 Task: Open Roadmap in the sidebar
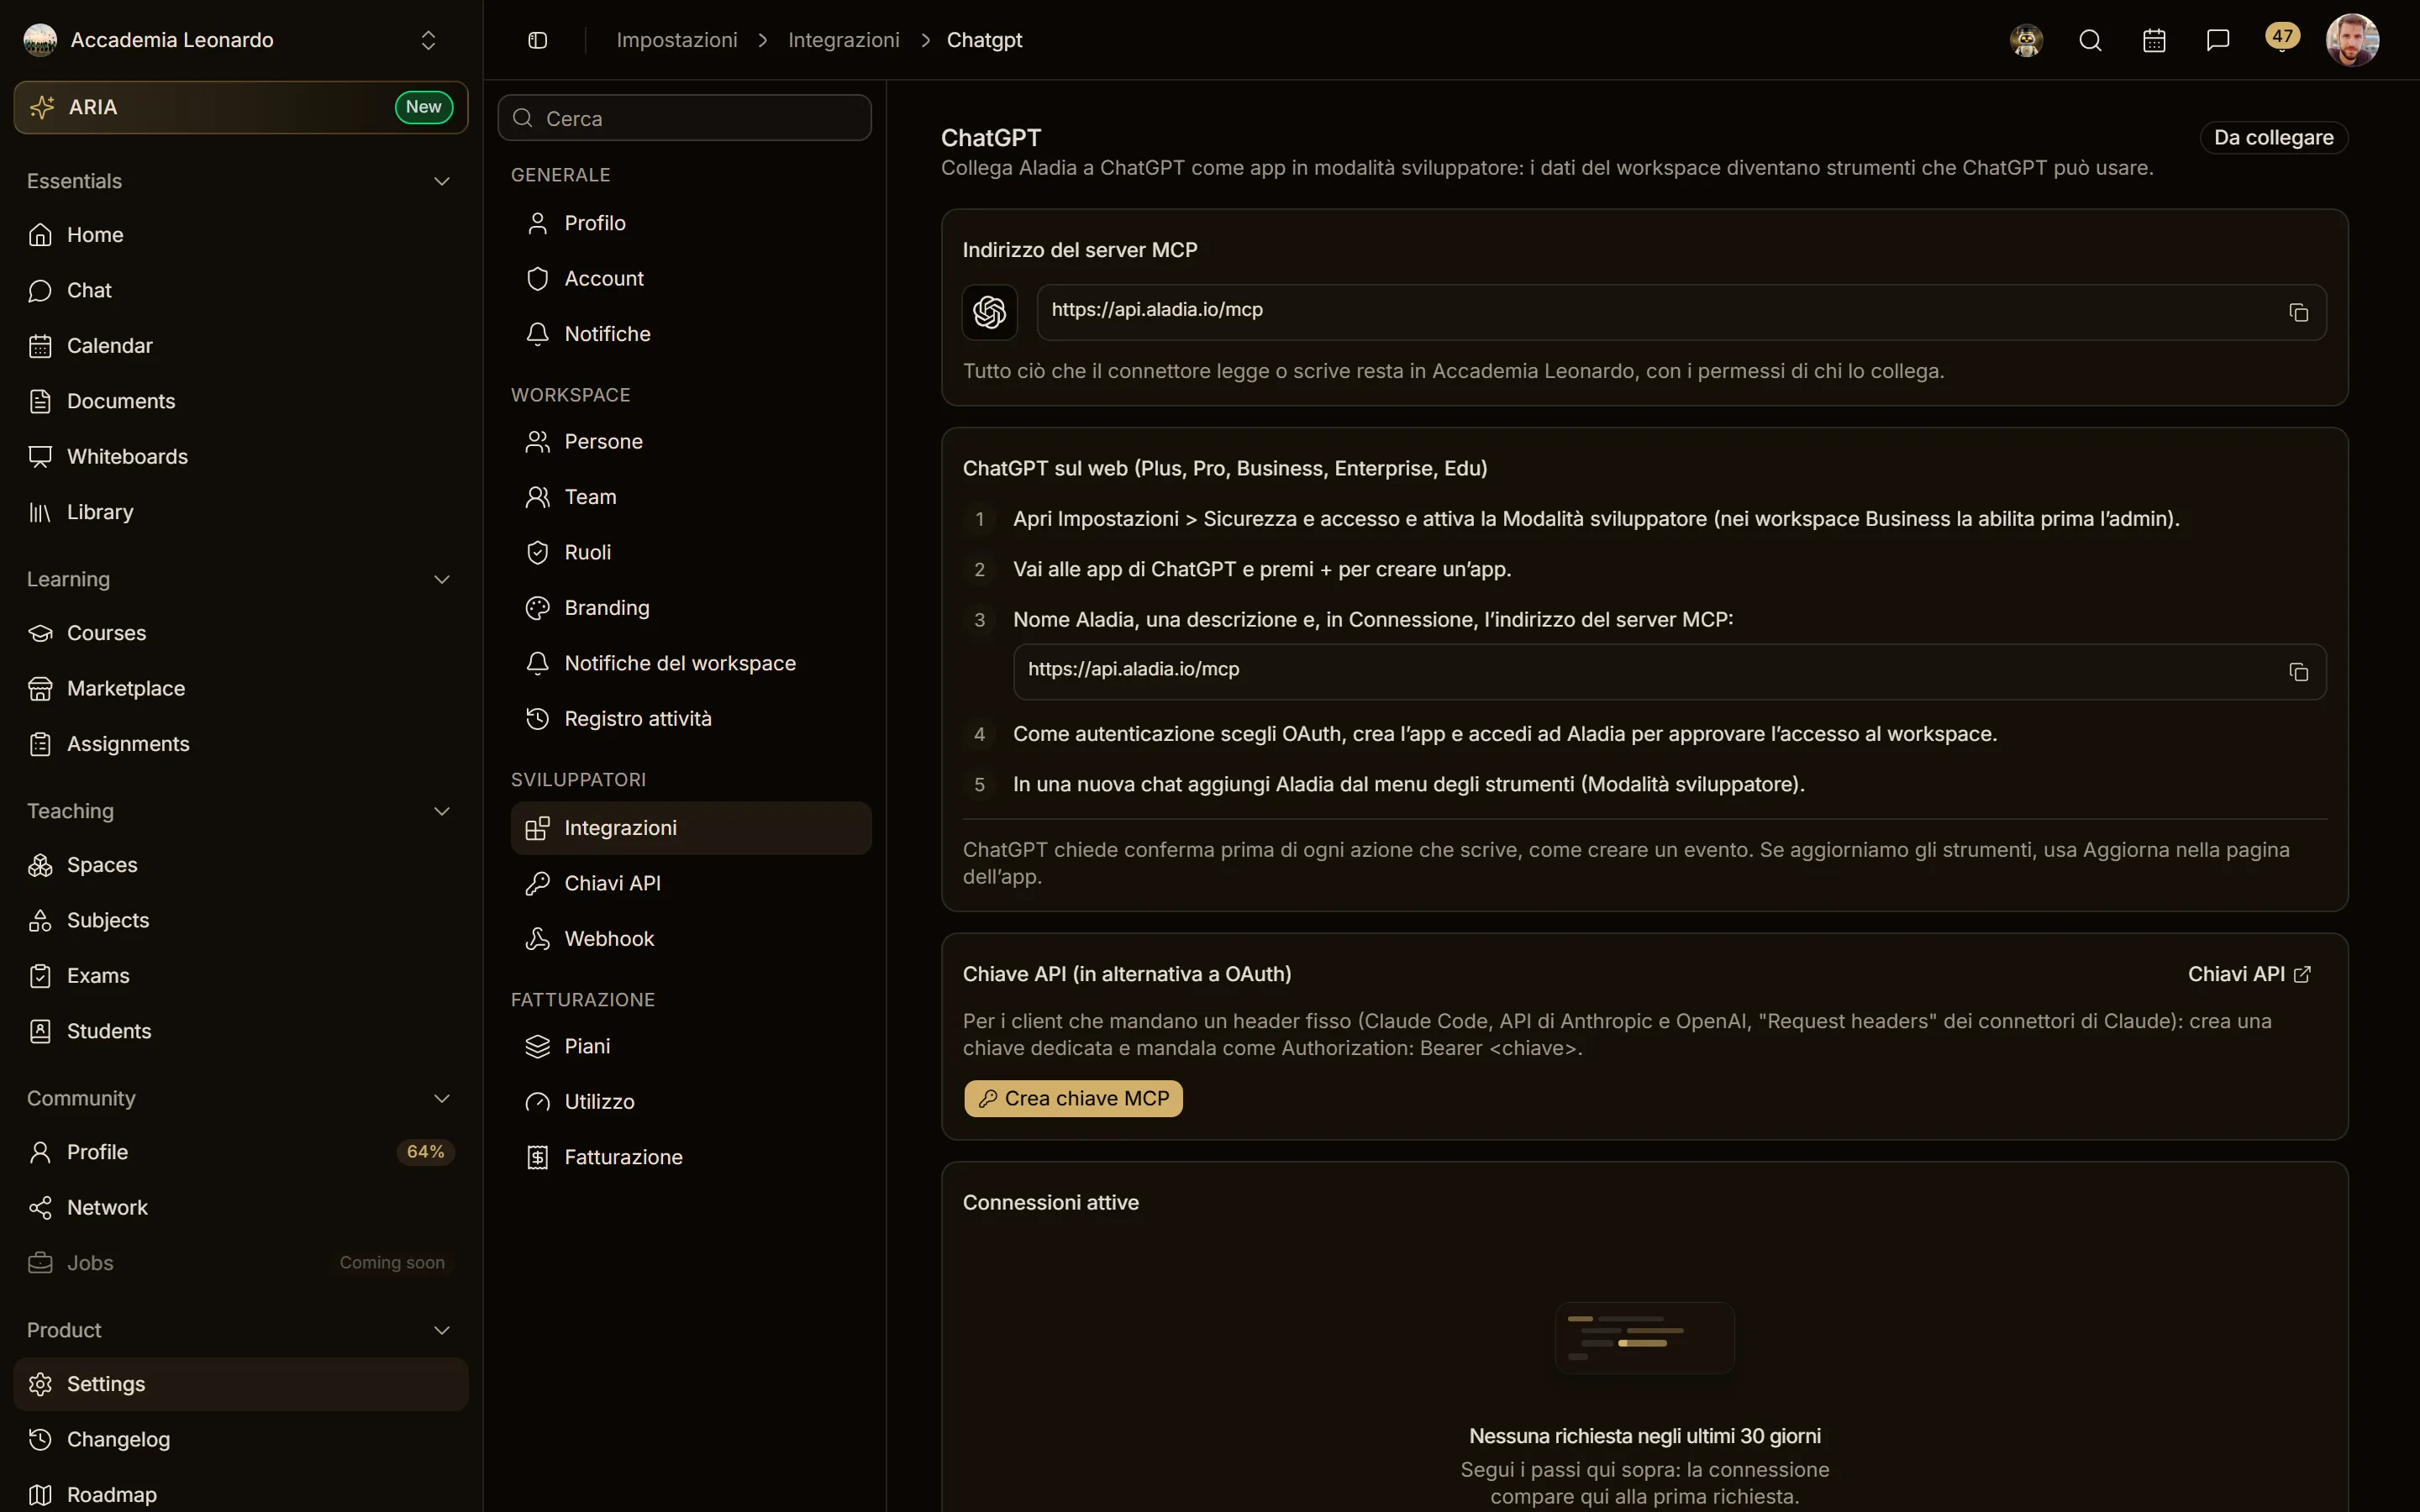[x=241, y=1494]
